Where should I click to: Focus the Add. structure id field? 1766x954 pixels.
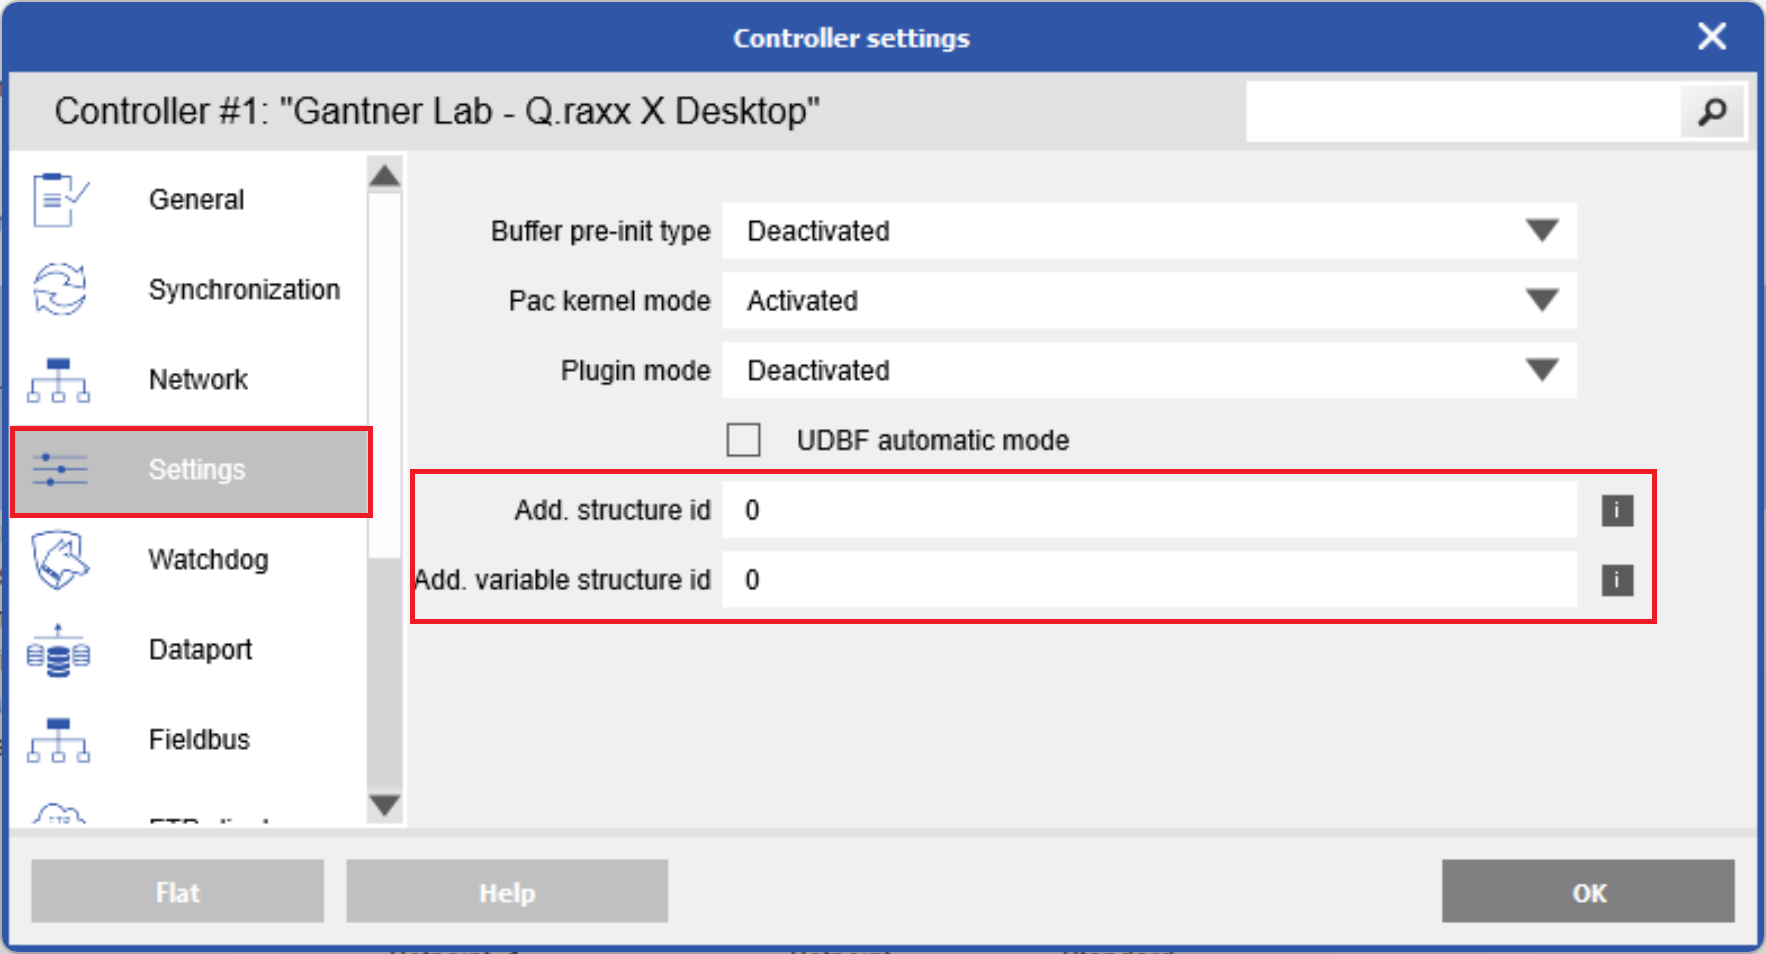(1149, 510)
